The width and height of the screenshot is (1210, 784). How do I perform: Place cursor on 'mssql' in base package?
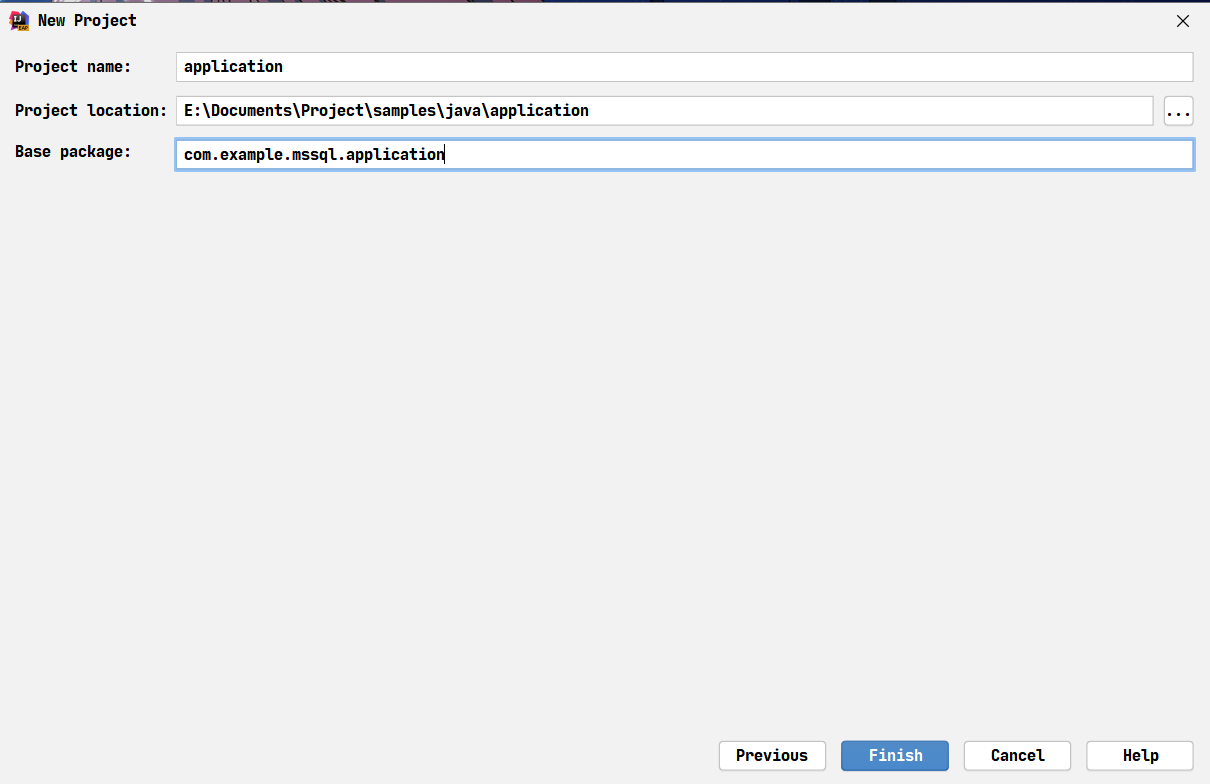coord(314,155)
